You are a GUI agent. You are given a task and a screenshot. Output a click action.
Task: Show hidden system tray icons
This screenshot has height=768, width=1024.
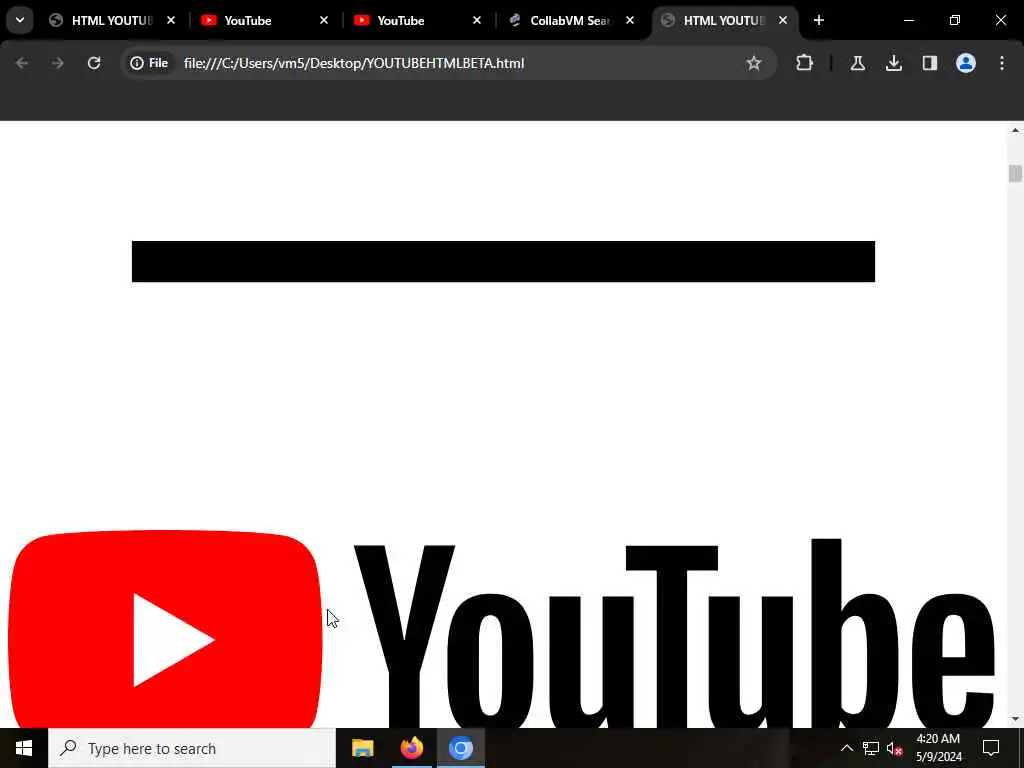[x=846, y=748]
